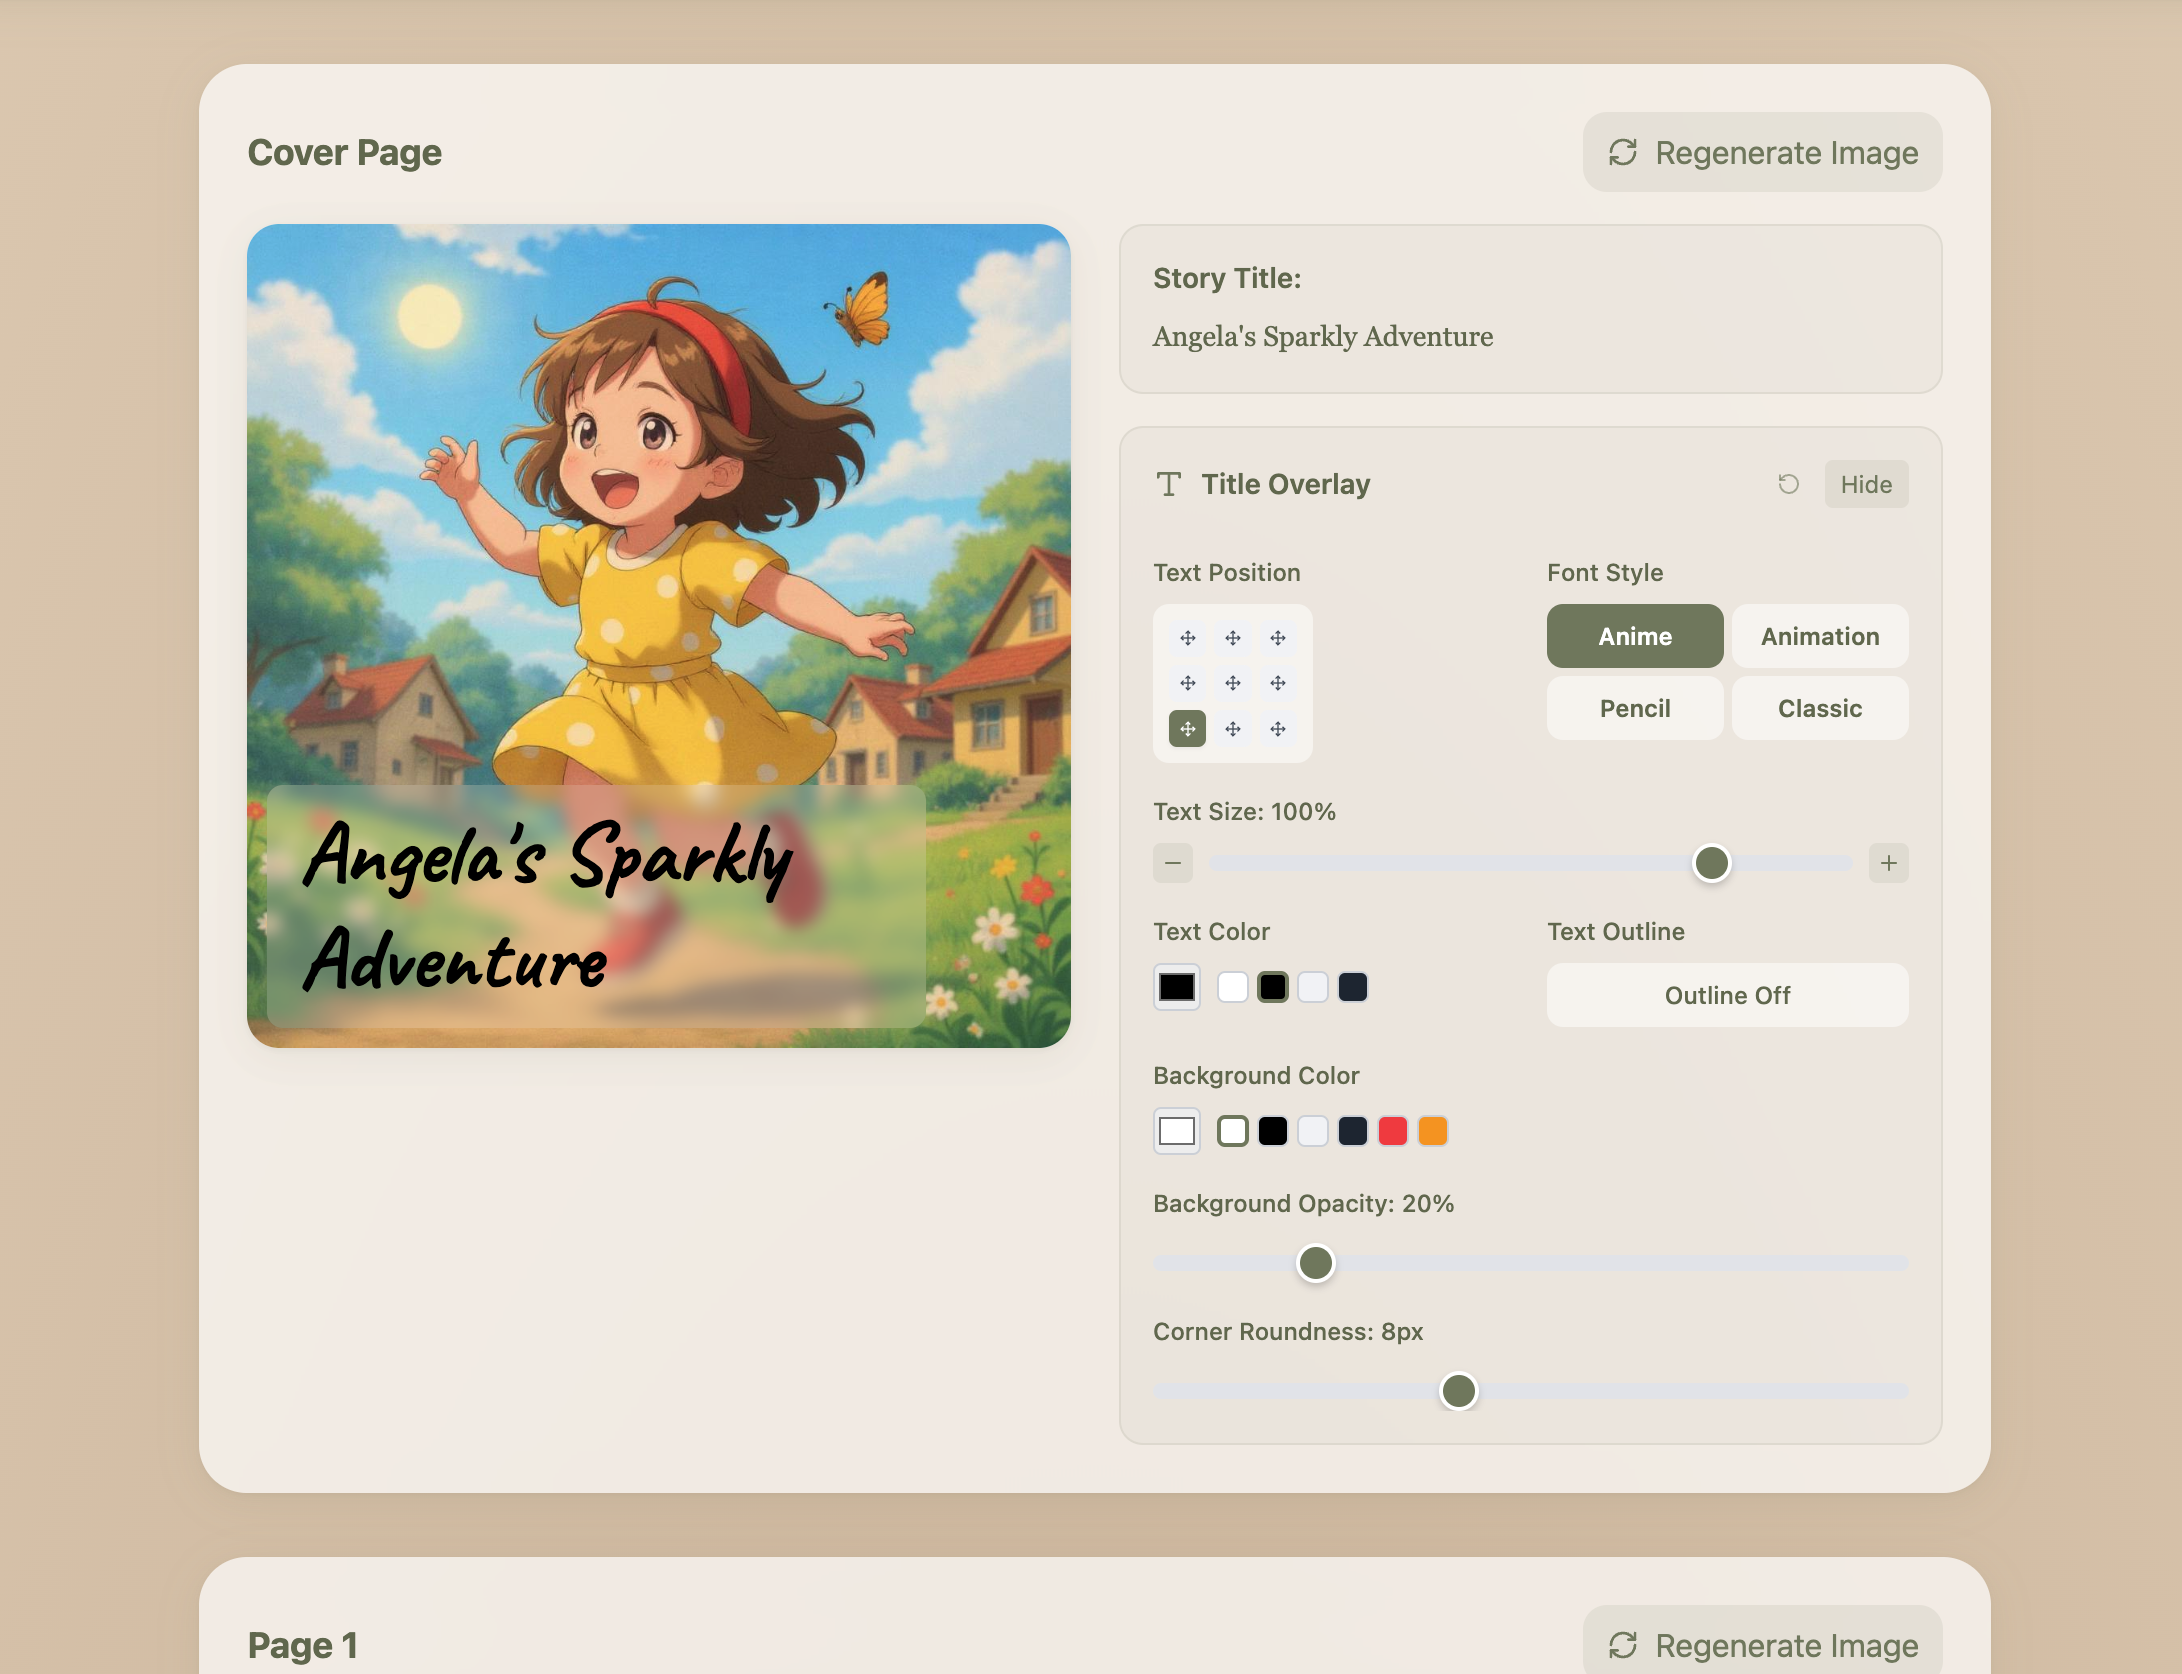2182x1674 pixels.
Task: Set text position to bottom-right
Action: pyautogui.click(x=1277, y=729)
